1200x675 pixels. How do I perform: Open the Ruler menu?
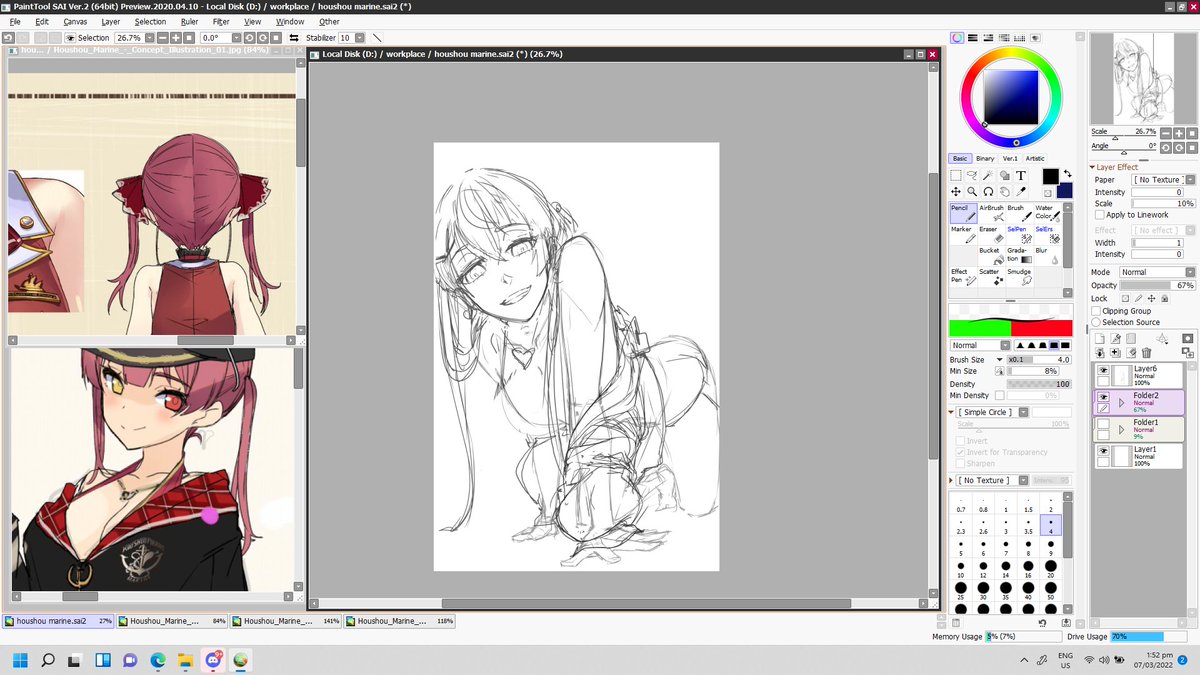(x=189, y=21)
